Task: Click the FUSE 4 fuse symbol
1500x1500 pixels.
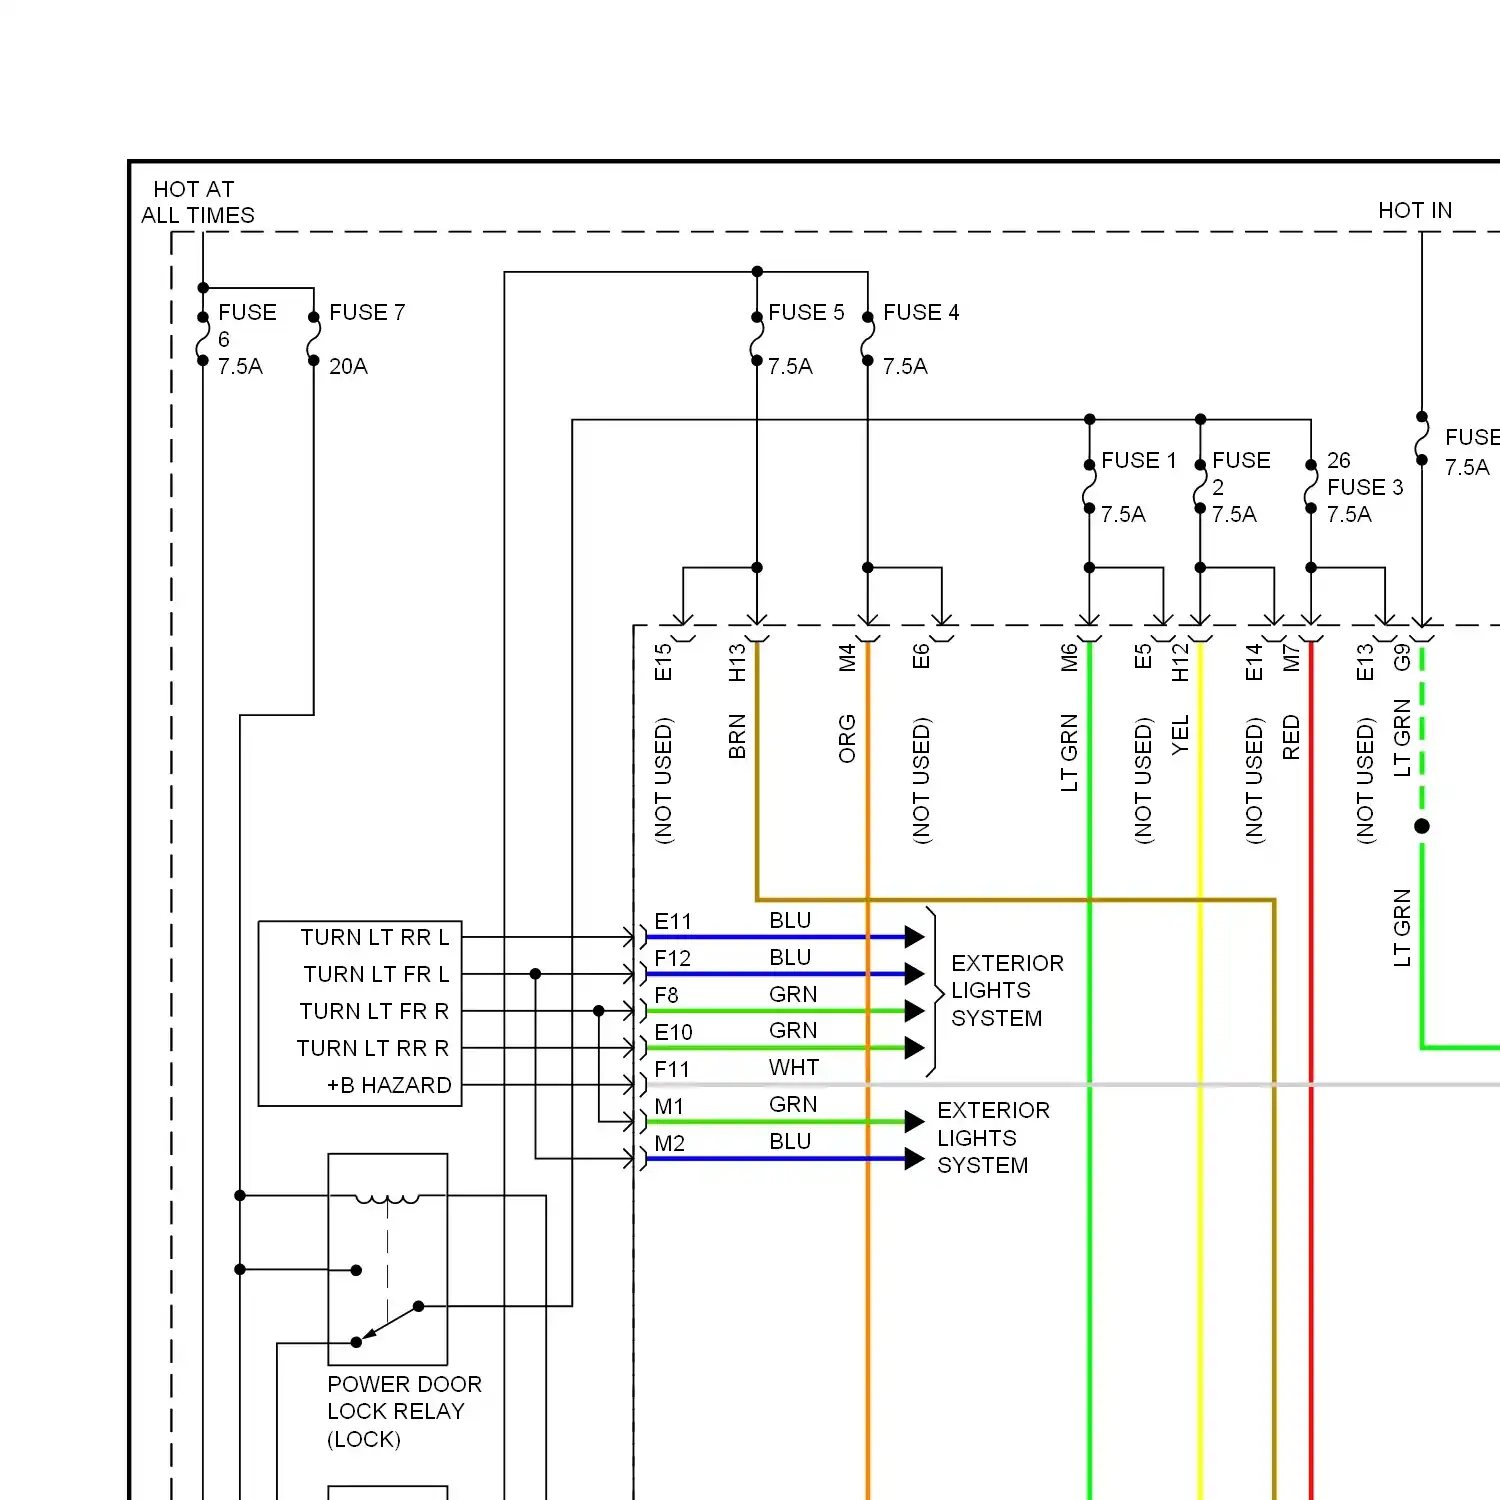Action: [868, 339]
